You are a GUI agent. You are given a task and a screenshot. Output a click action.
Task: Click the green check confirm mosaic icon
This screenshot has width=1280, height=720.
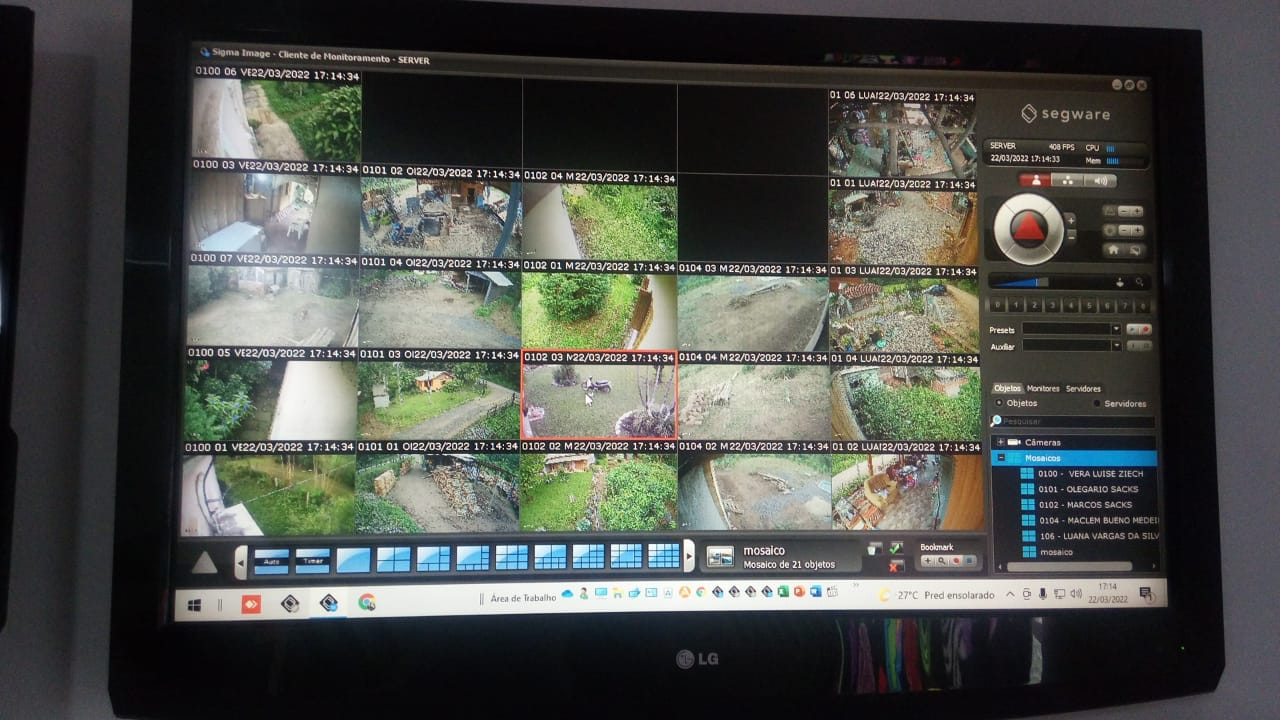point(896,548)
